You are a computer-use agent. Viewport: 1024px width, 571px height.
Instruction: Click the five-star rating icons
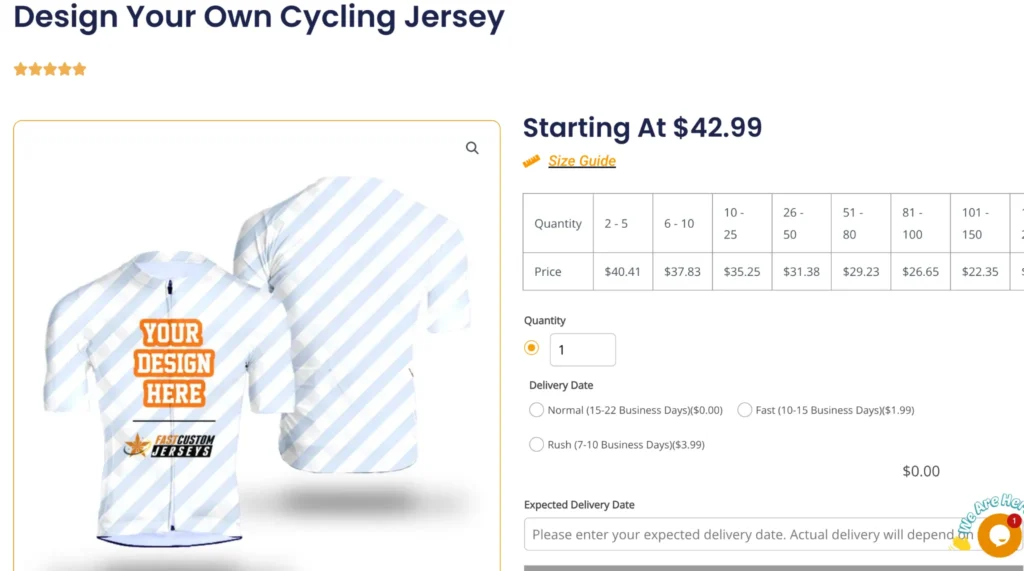(50, 70)
